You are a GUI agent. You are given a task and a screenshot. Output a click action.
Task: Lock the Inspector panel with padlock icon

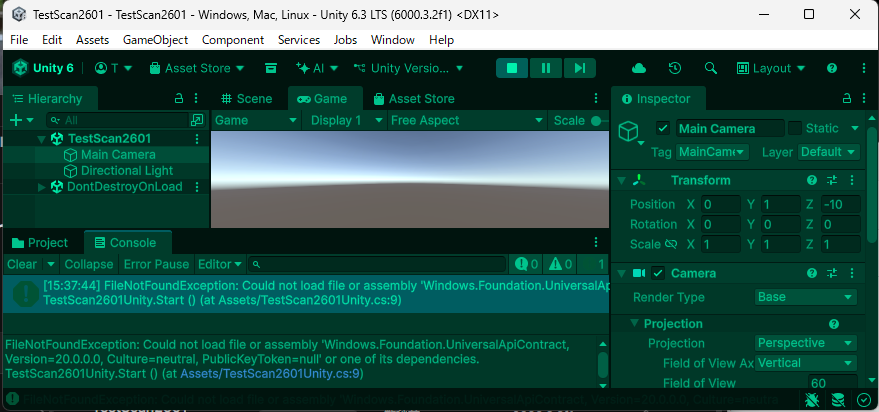coord(835,99)
